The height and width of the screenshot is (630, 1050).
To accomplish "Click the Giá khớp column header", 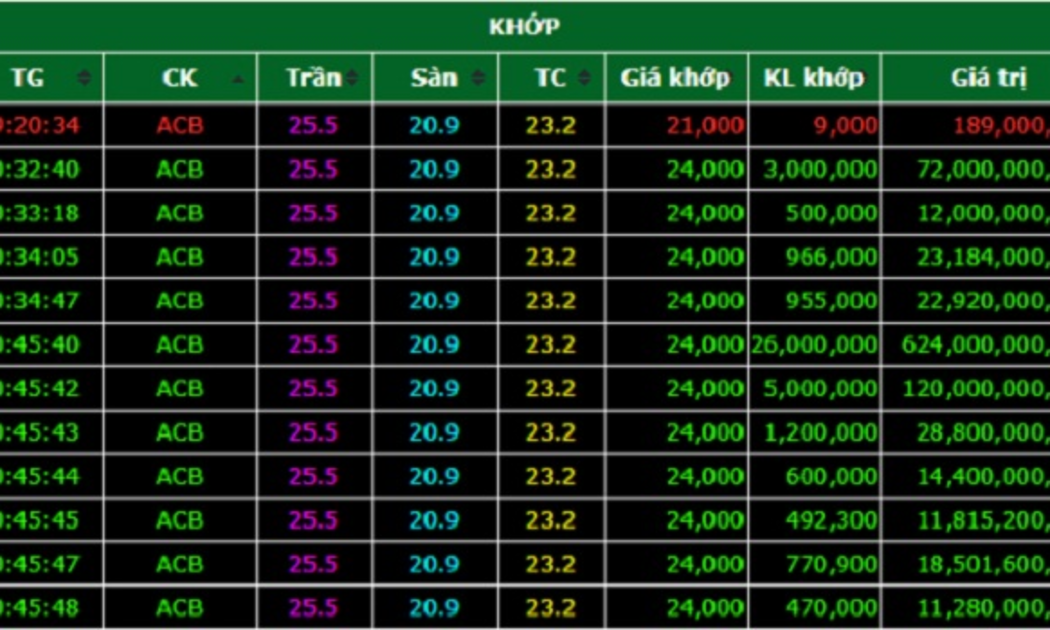I will tap(675, 78).
